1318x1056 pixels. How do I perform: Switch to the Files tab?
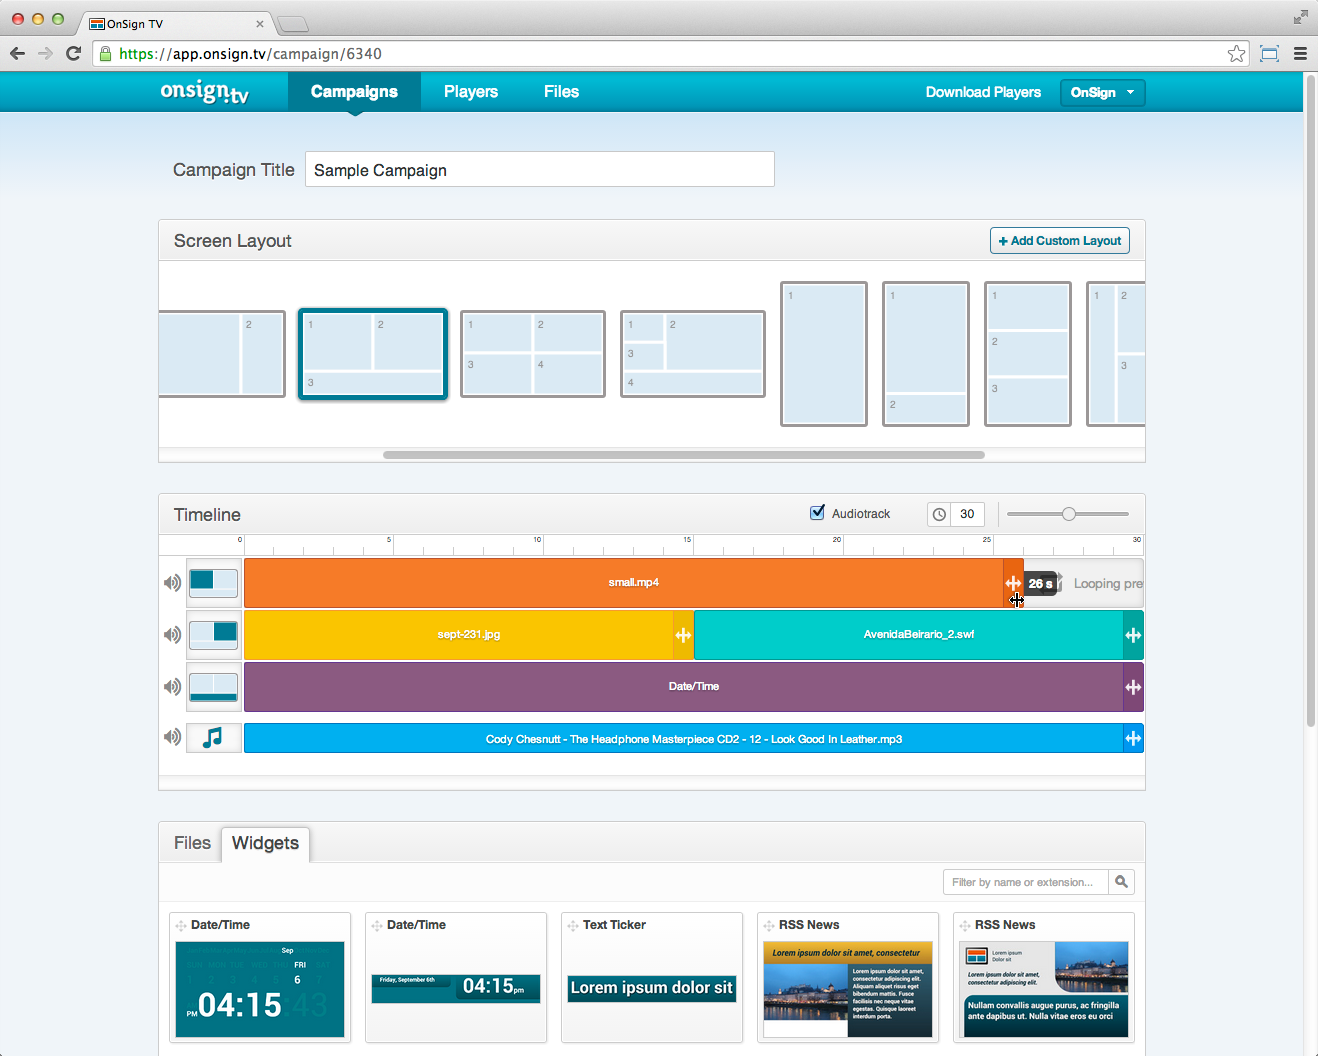(192, 843)
